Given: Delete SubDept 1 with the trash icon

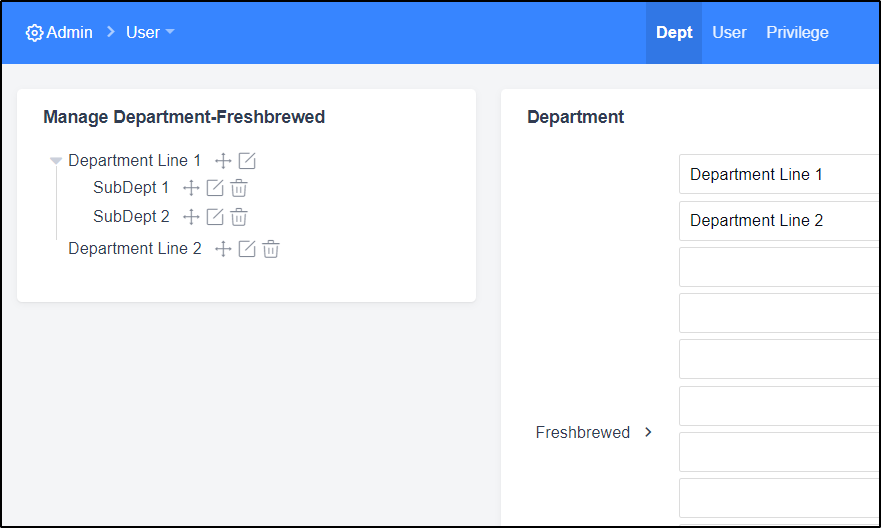Looking at the screenshot, I should tap(239, 188).
